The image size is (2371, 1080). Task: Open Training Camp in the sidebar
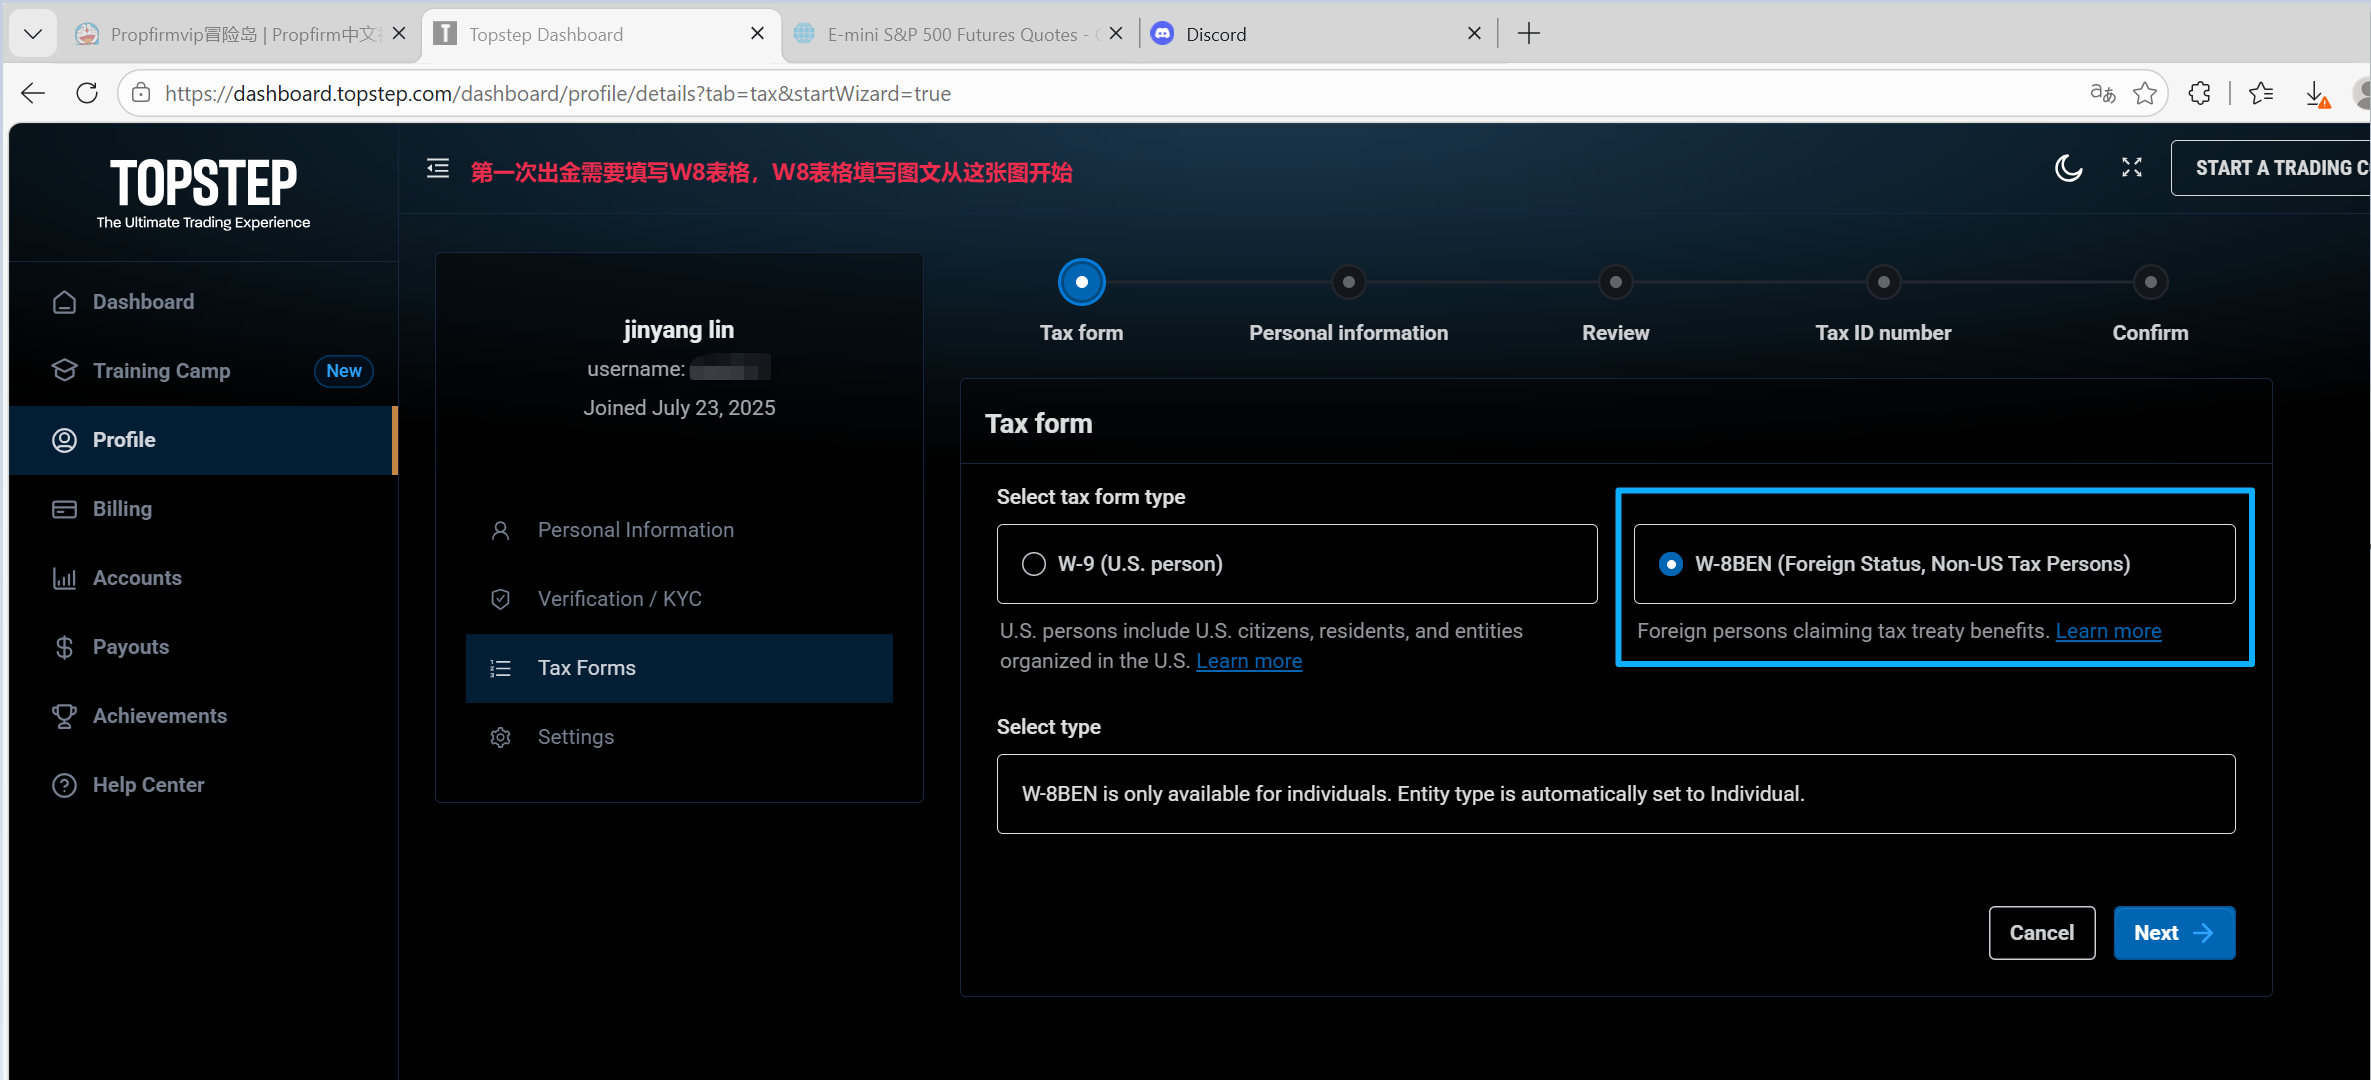203,371
